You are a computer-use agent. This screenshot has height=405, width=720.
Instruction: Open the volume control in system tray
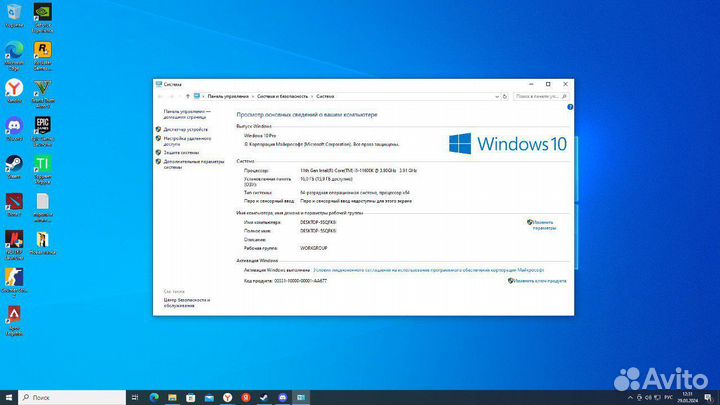[648, 398]
